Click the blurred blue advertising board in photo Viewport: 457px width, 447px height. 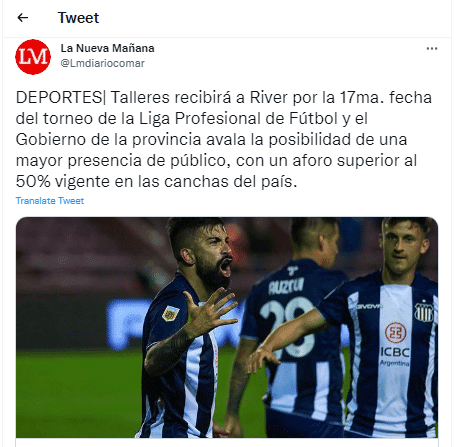click(128, 323)
